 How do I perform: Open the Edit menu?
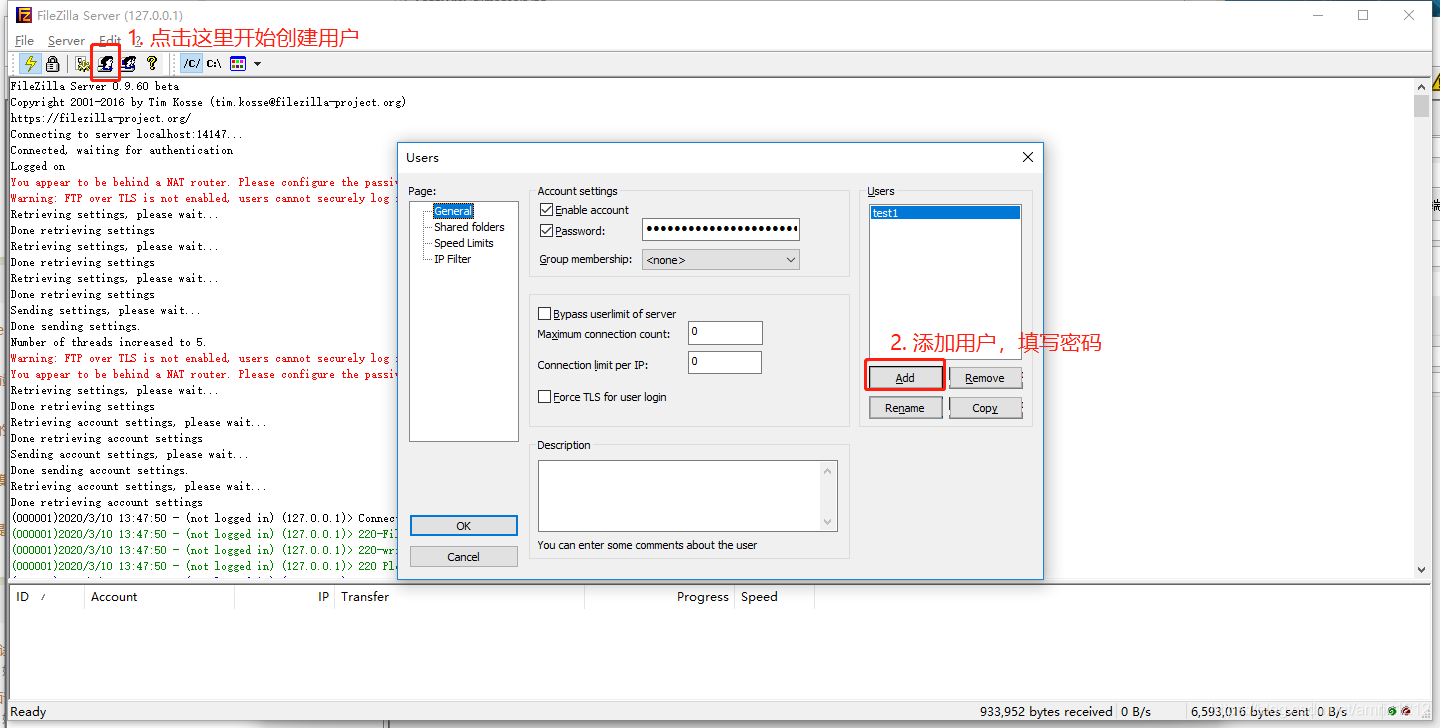pyautogui.click(x=108, y=41)
